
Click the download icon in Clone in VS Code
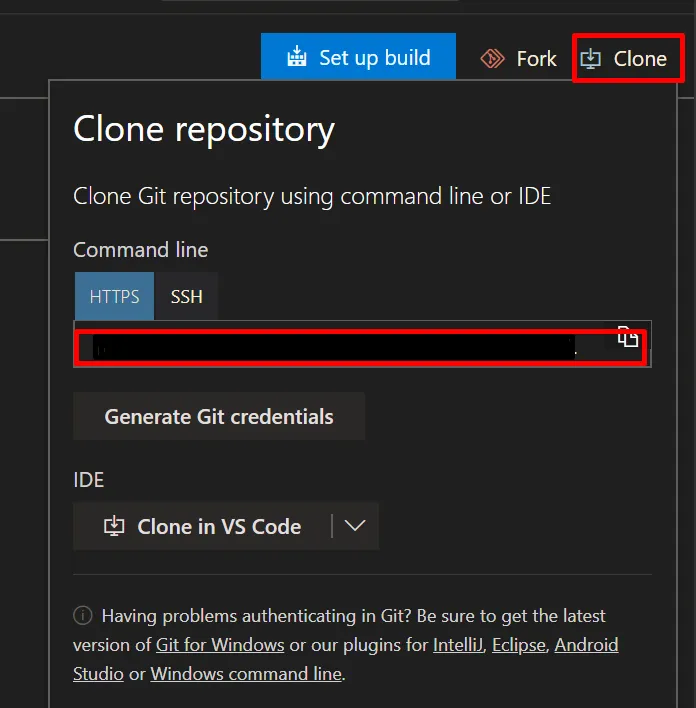[115, 526]
